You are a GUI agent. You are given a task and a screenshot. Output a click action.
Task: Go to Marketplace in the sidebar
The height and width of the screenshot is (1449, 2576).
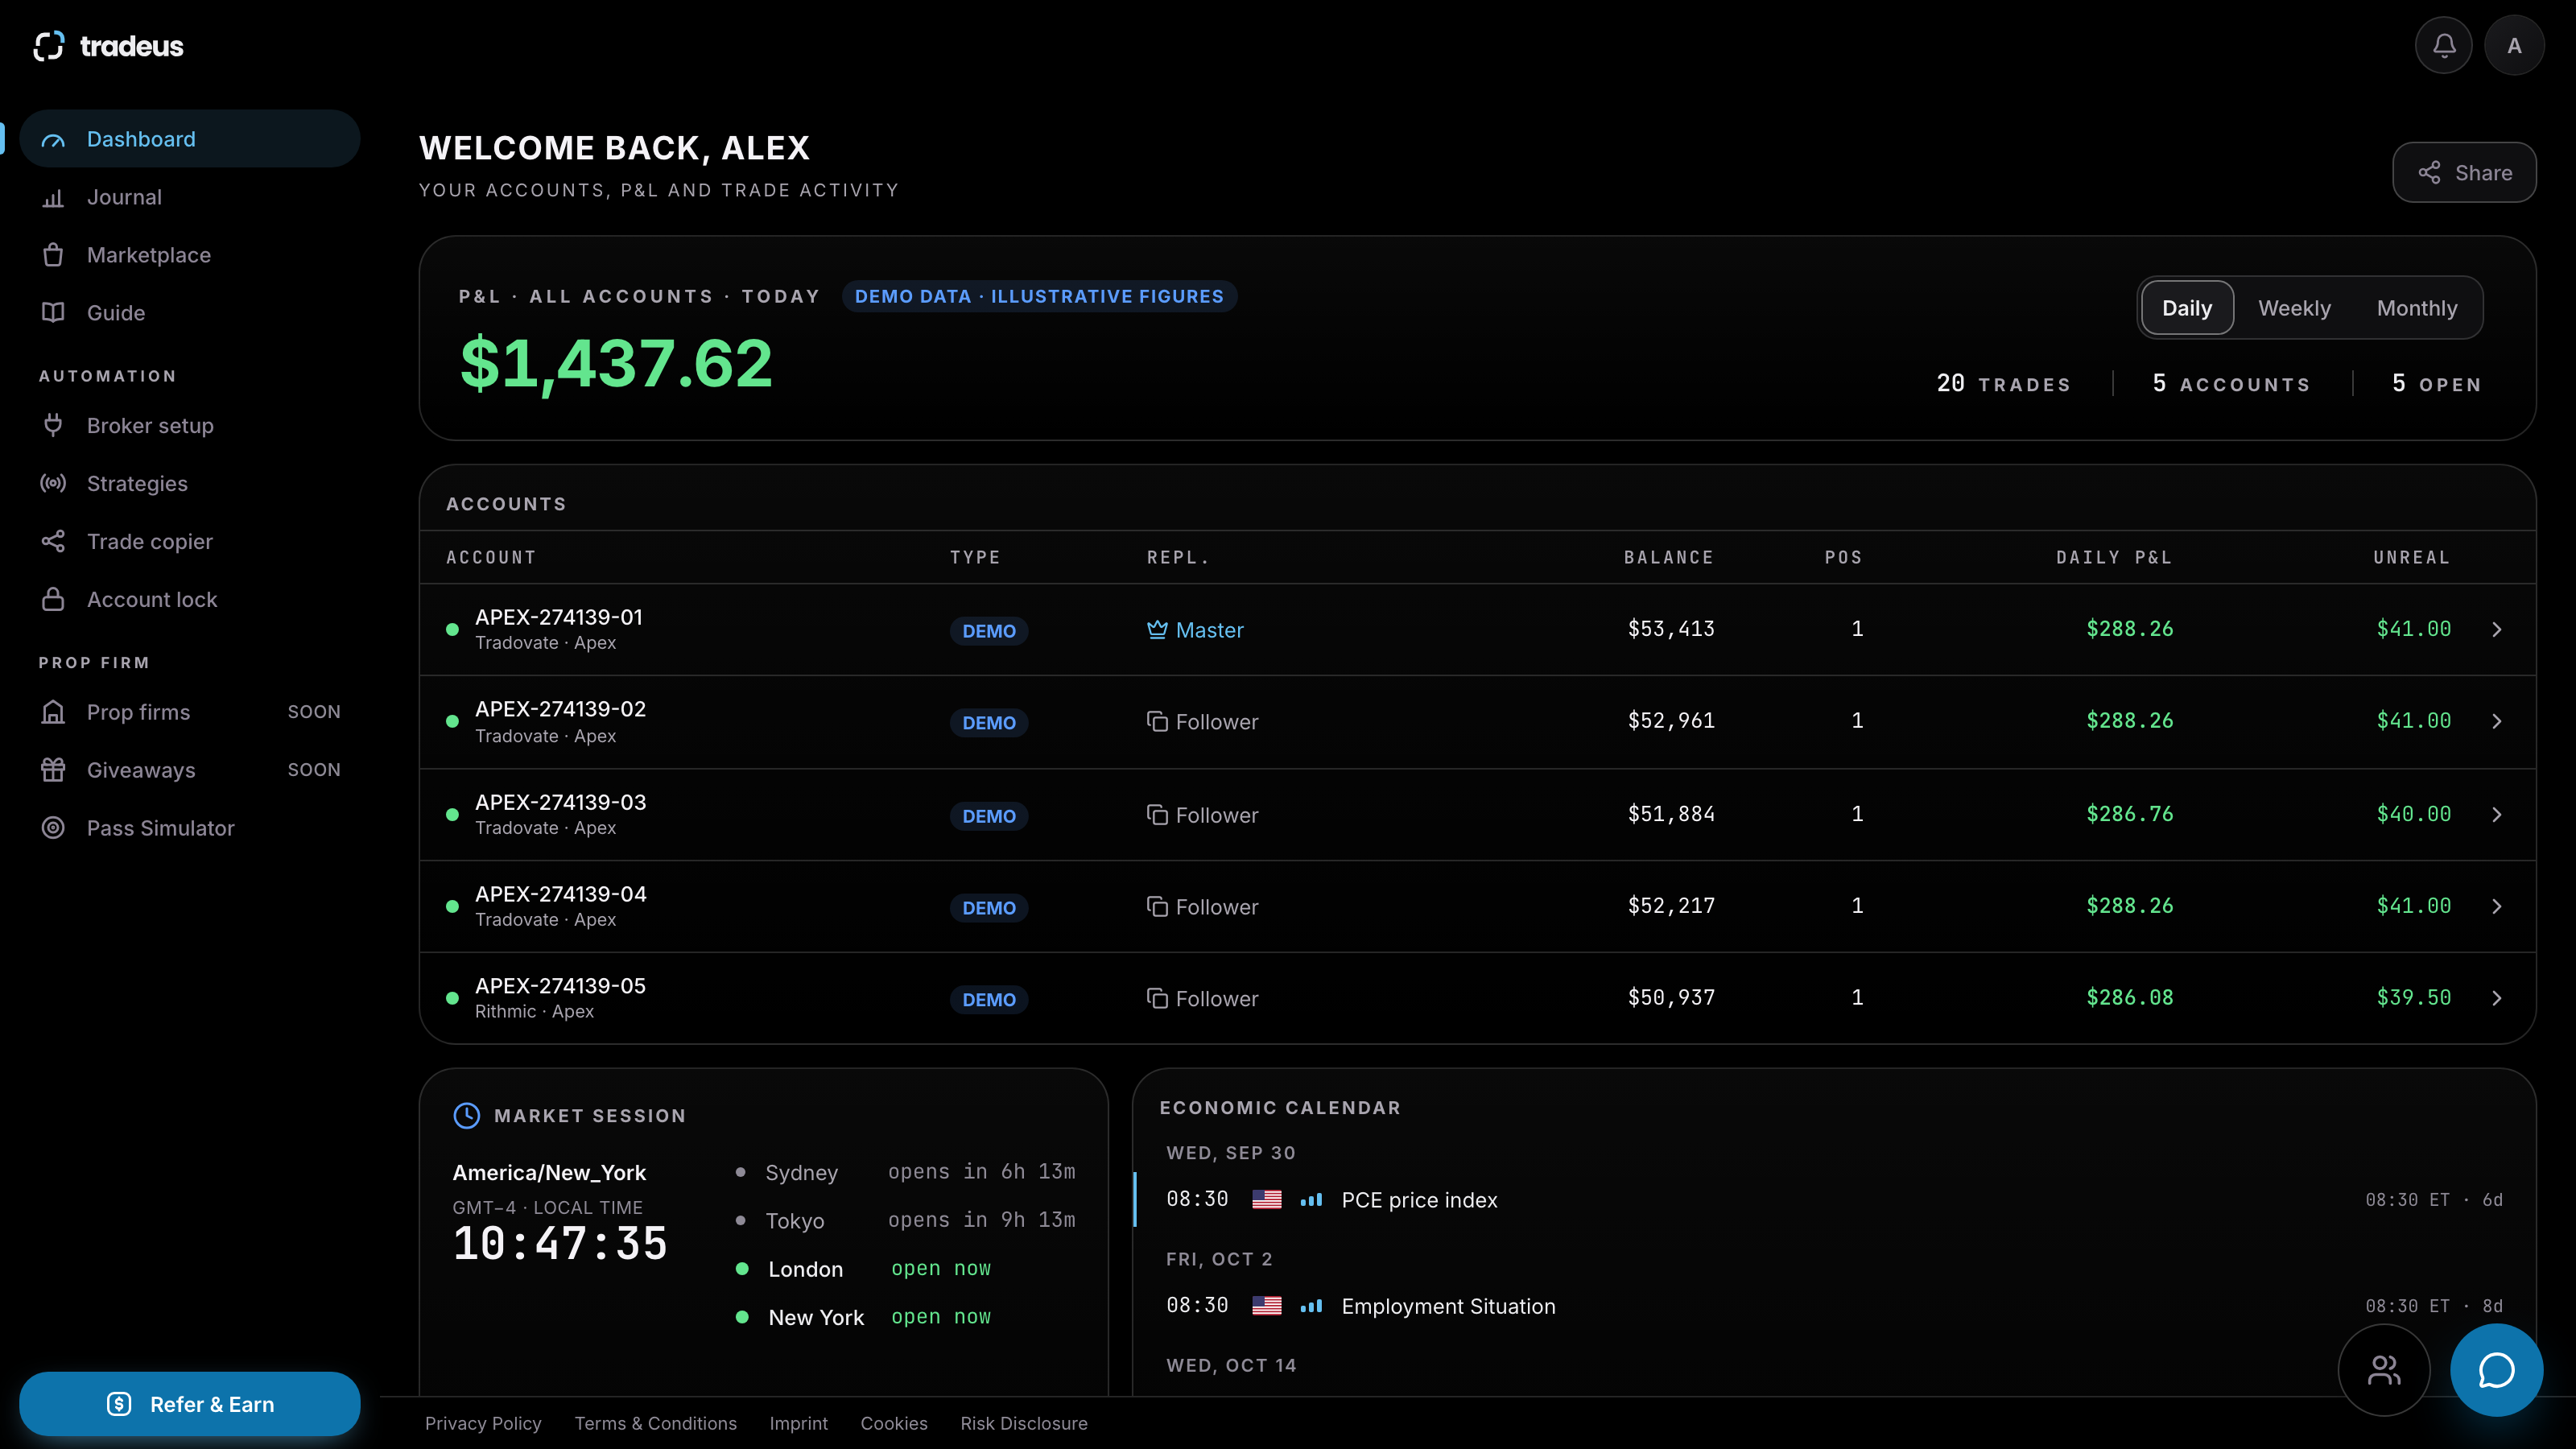[190, 255]
